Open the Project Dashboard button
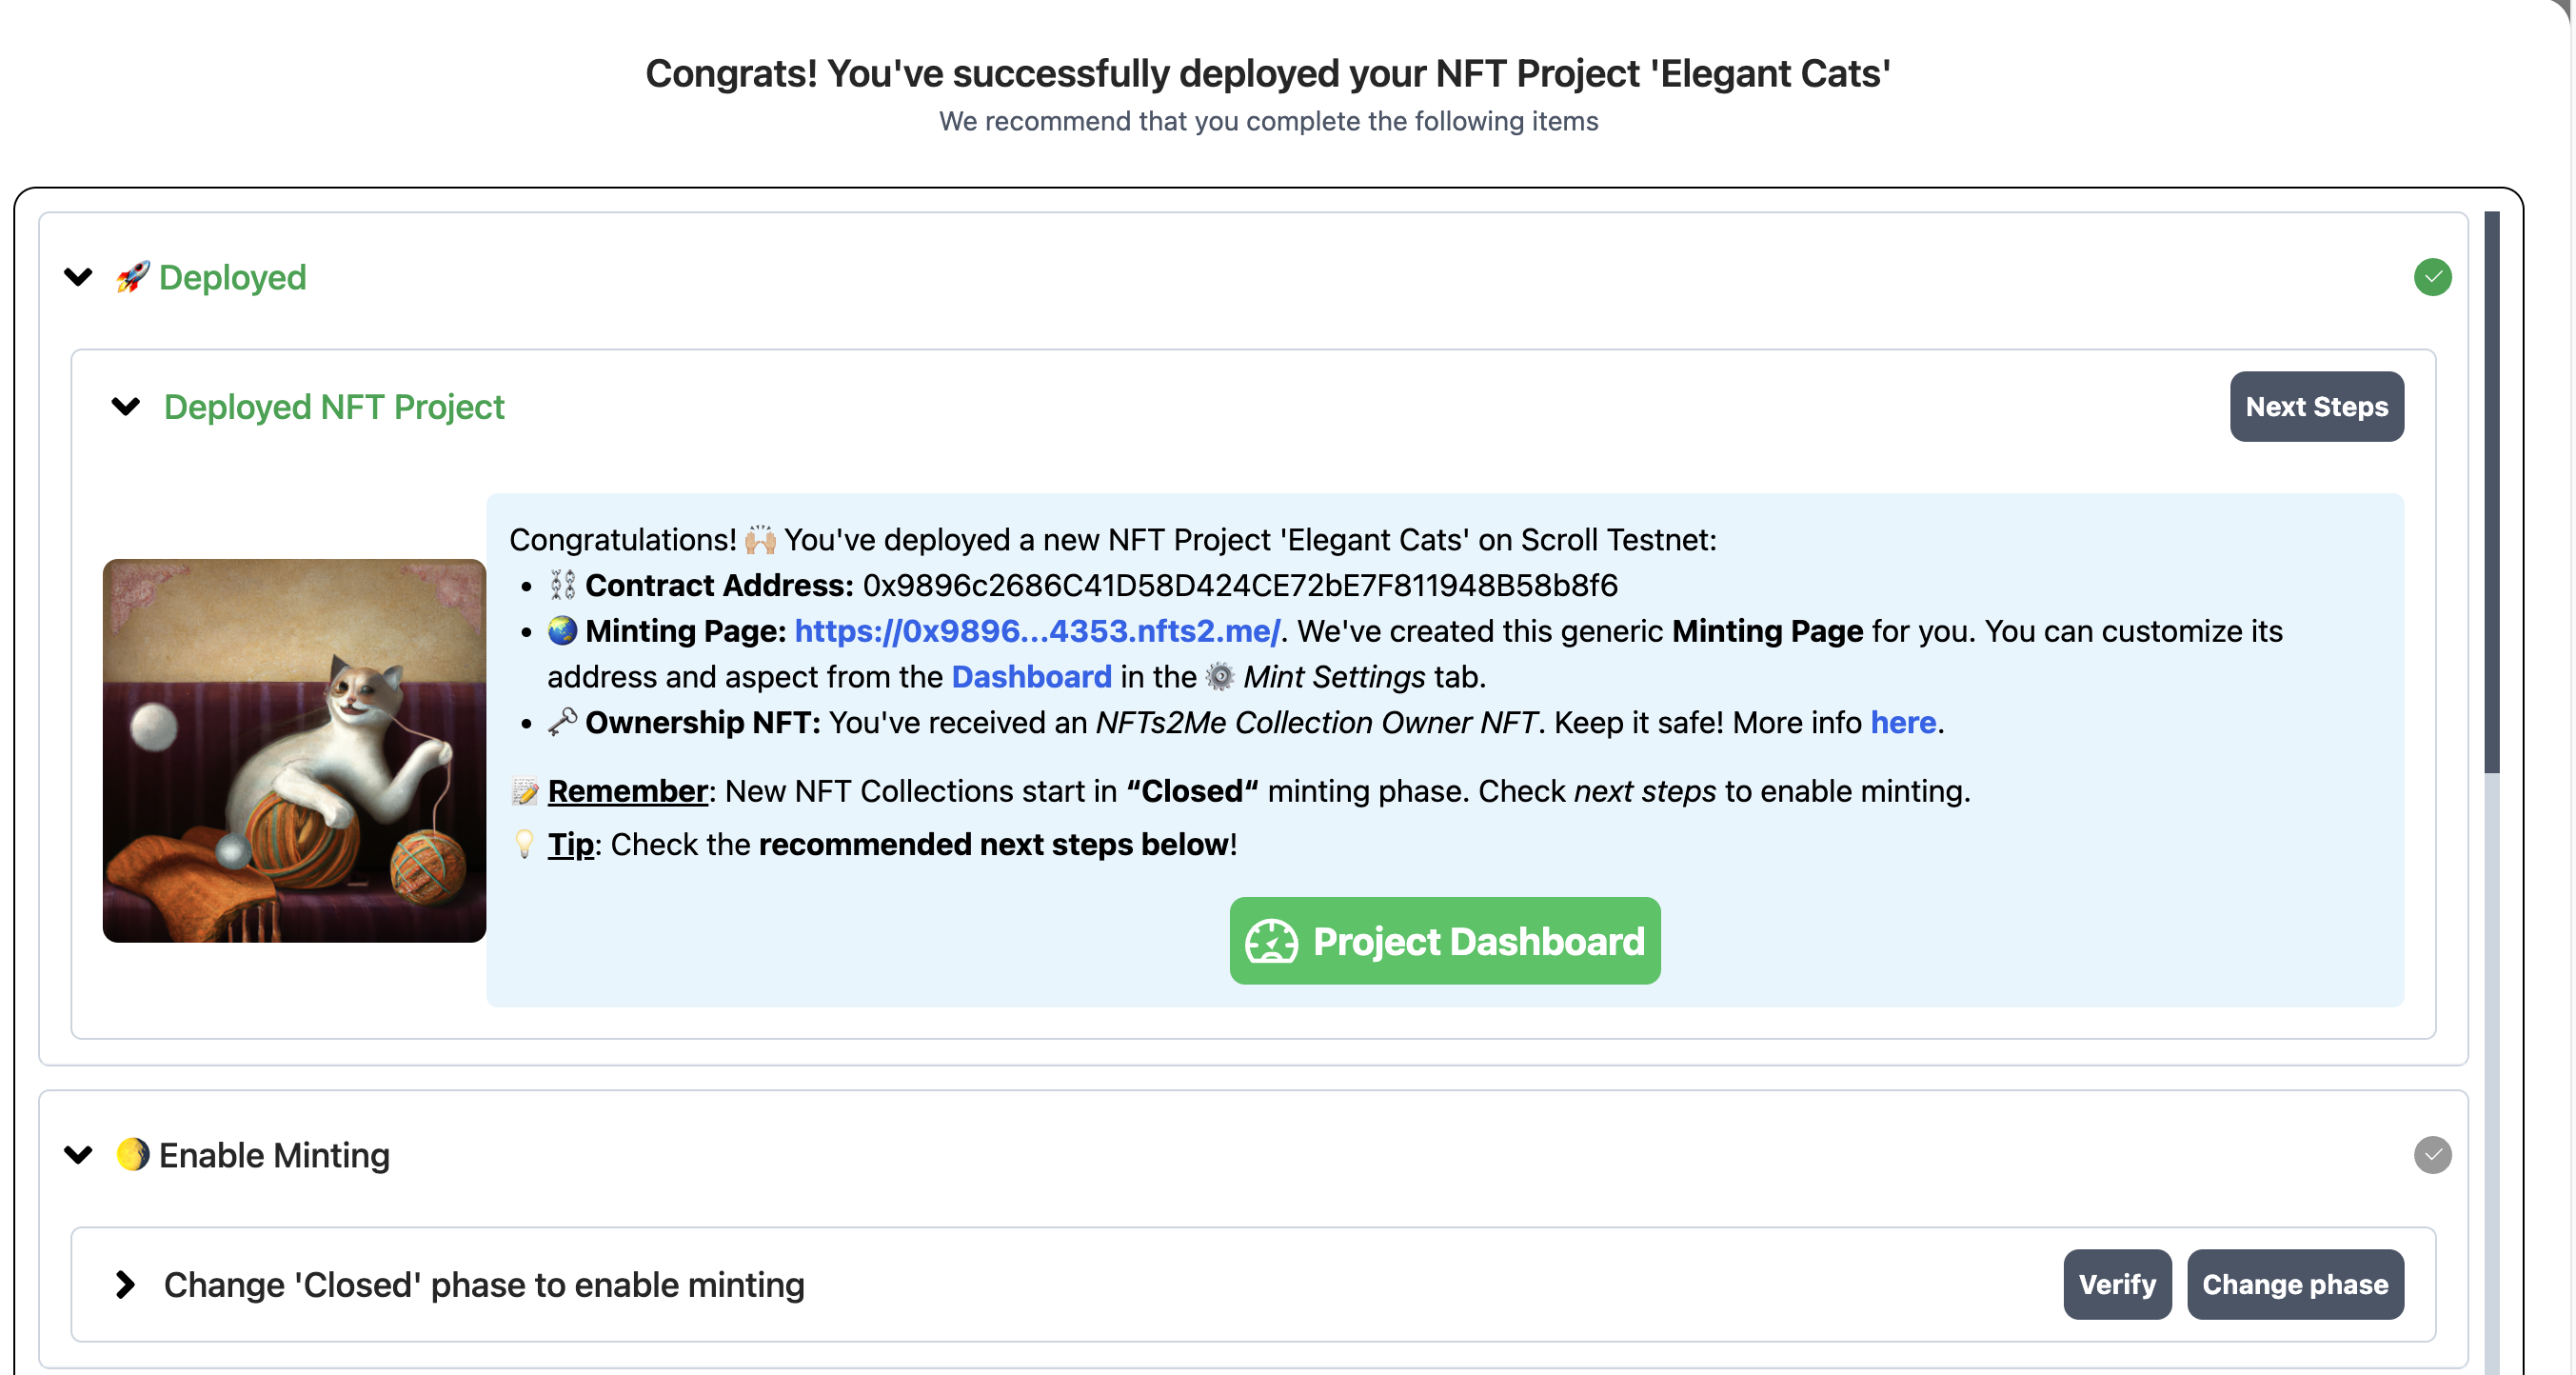The image size is (2576, 1375). click(1444, 941)
